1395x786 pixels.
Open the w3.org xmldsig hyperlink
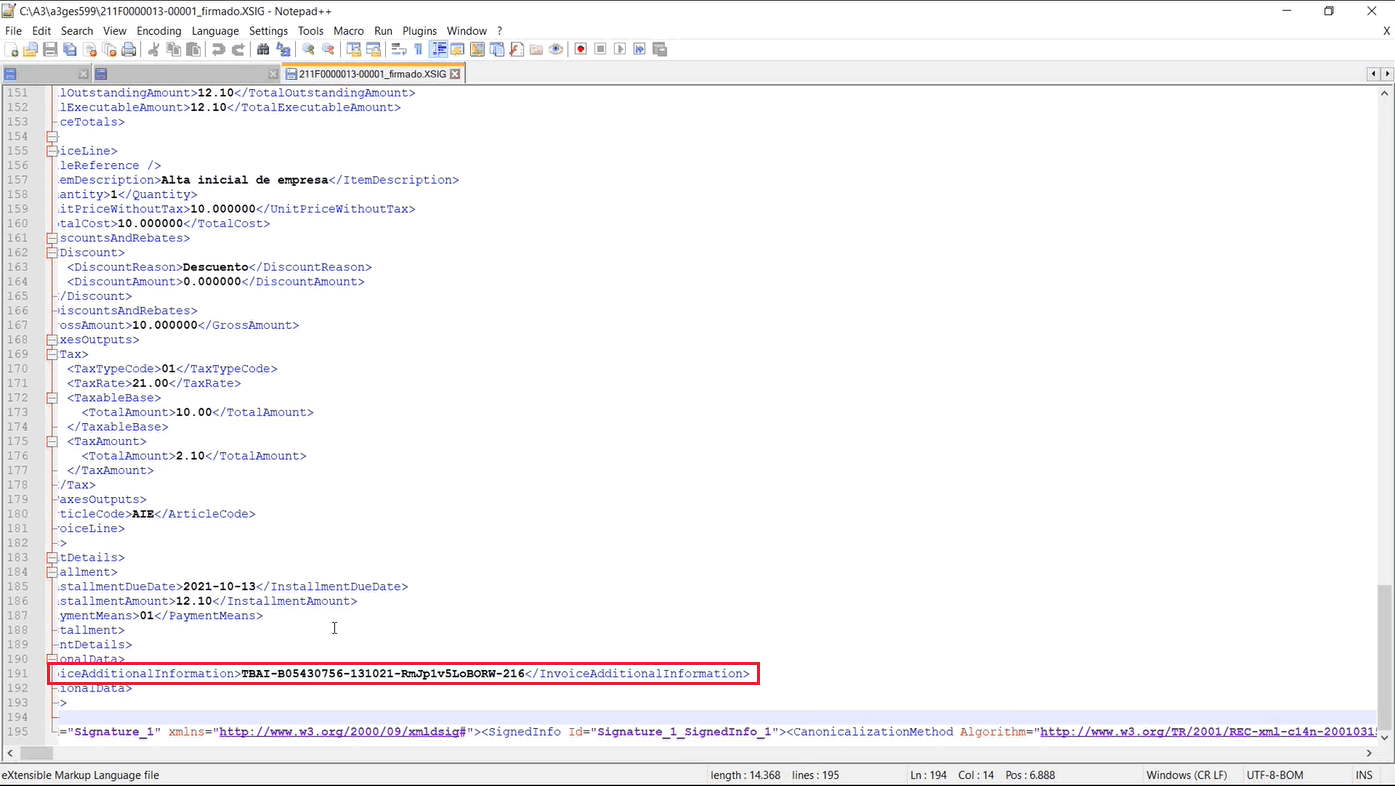click(x=343, y=732)
